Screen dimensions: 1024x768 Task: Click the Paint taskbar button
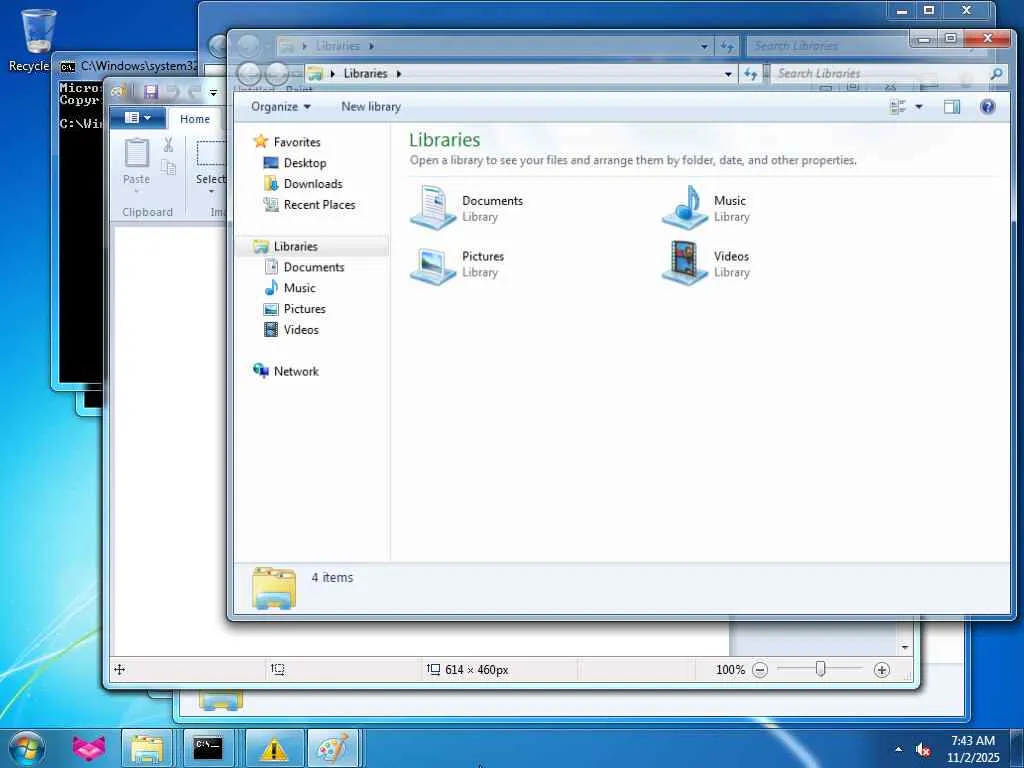point(333,748)
